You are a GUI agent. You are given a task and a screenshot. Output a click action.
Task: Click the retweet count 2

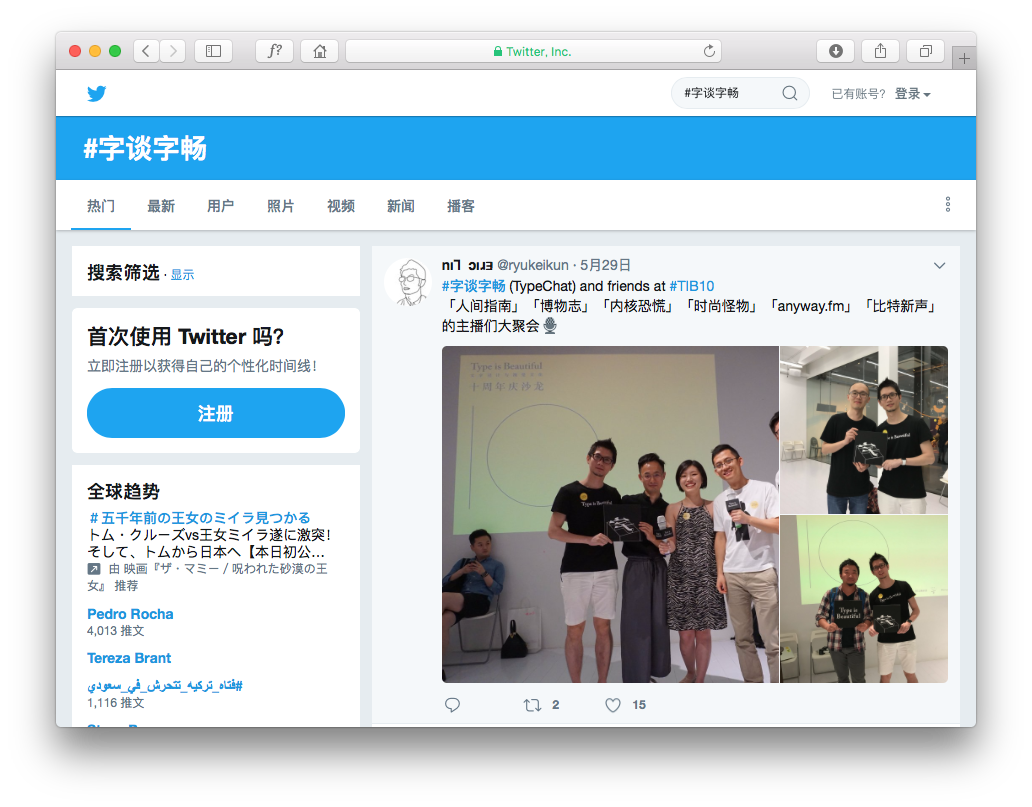coord(555,705)
